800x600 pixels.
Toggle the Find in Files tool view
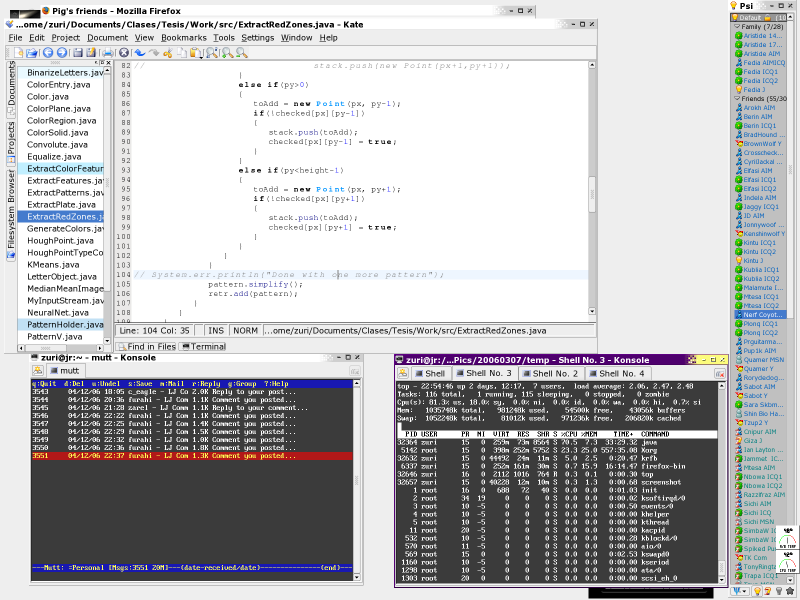pyautogui.click(x=147, y=346)
